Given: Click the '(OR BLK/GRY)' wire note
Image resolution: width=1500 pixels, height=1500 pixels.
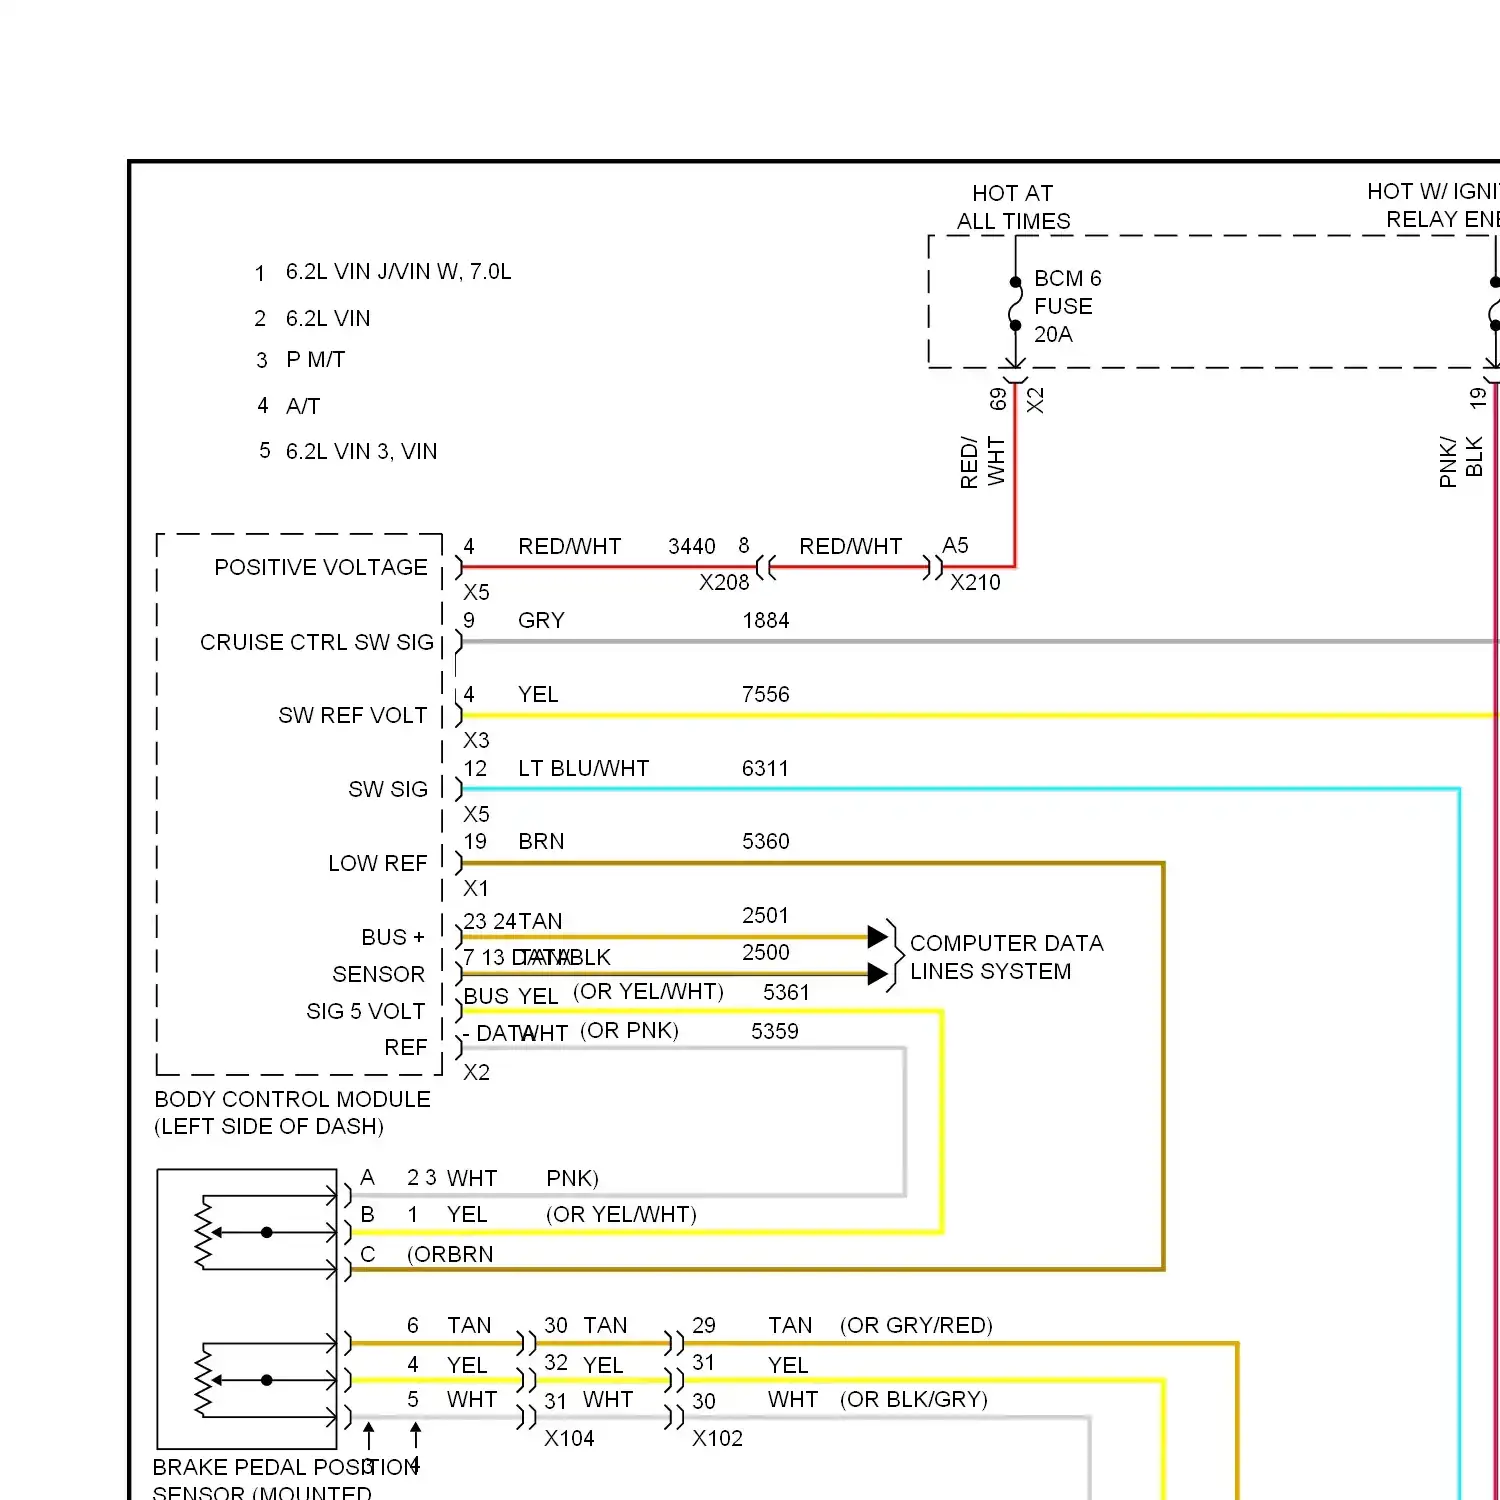Looking at the screenshot, I should click(x=914, y=1399).
